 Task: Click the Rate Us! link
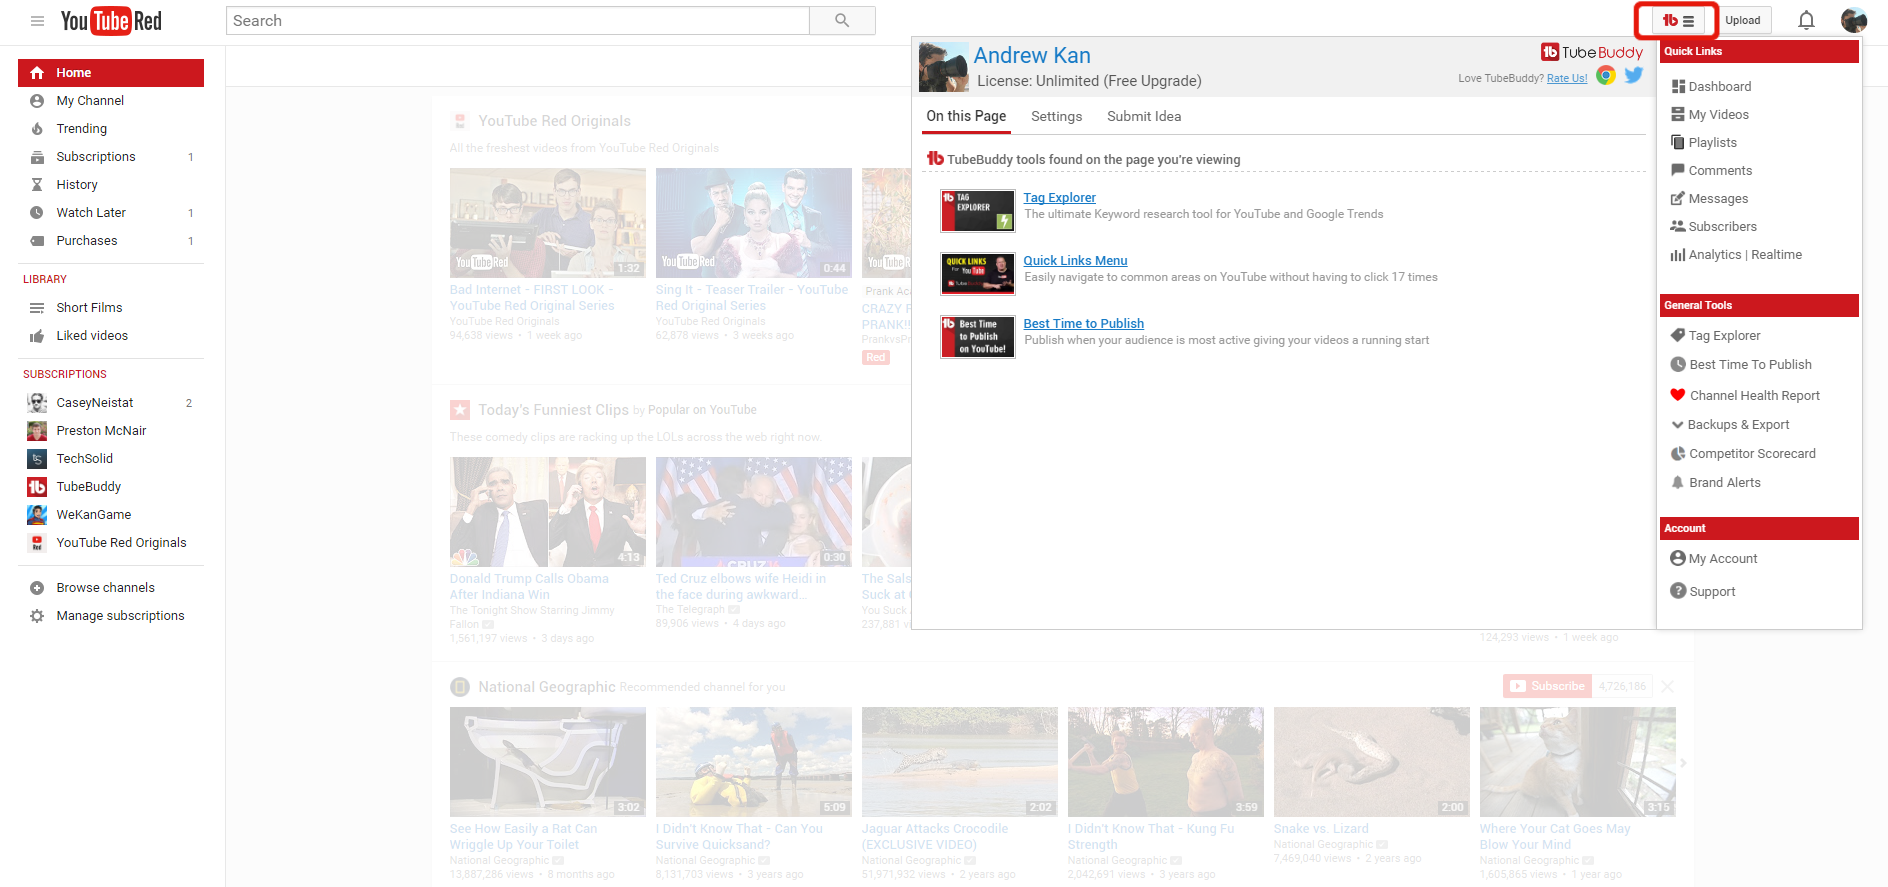(1567, 78)
